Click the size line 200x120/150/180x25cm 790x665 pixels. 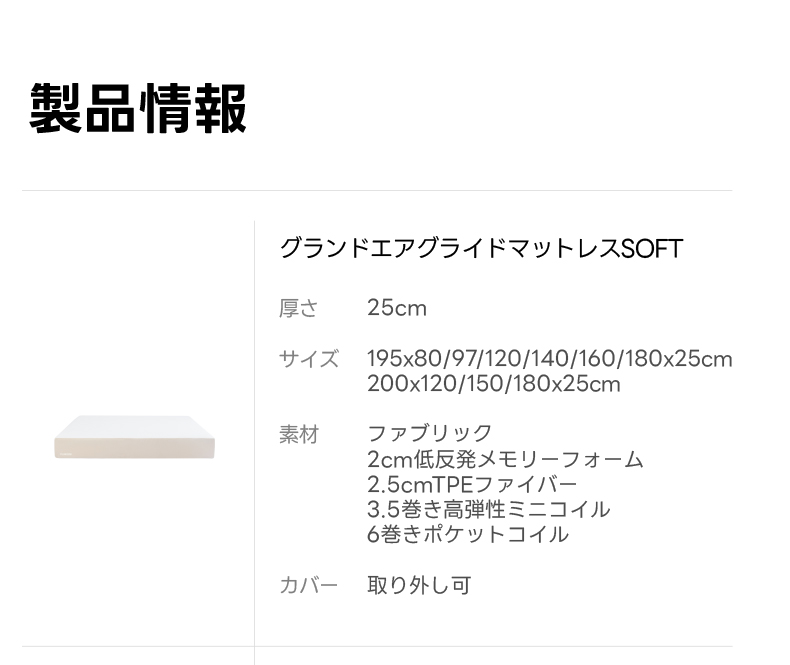(494, 384)
